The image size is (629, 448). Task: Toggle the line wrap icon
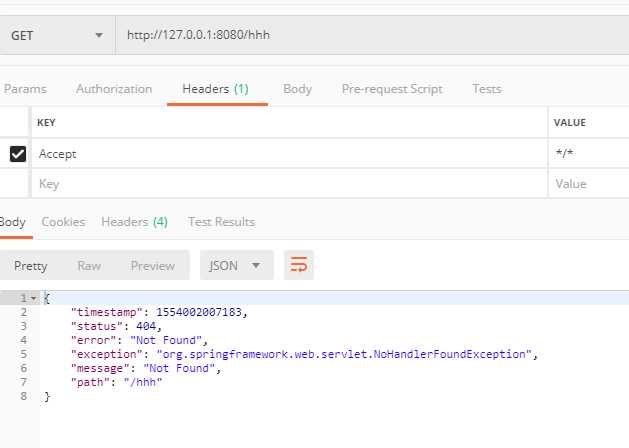(x=299, y=265)
